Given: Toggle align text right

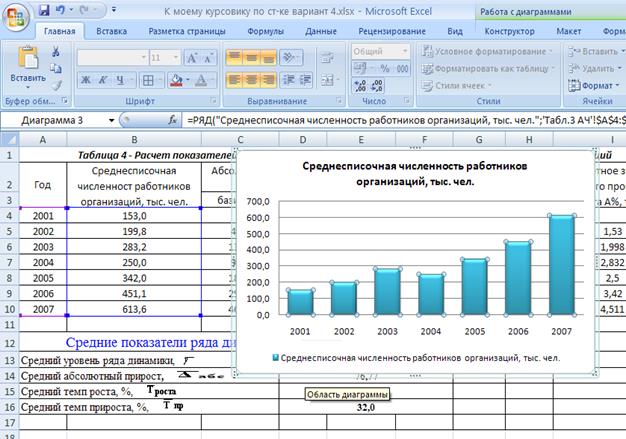Looking at the screenshot, I should click(x=268, y=80).
